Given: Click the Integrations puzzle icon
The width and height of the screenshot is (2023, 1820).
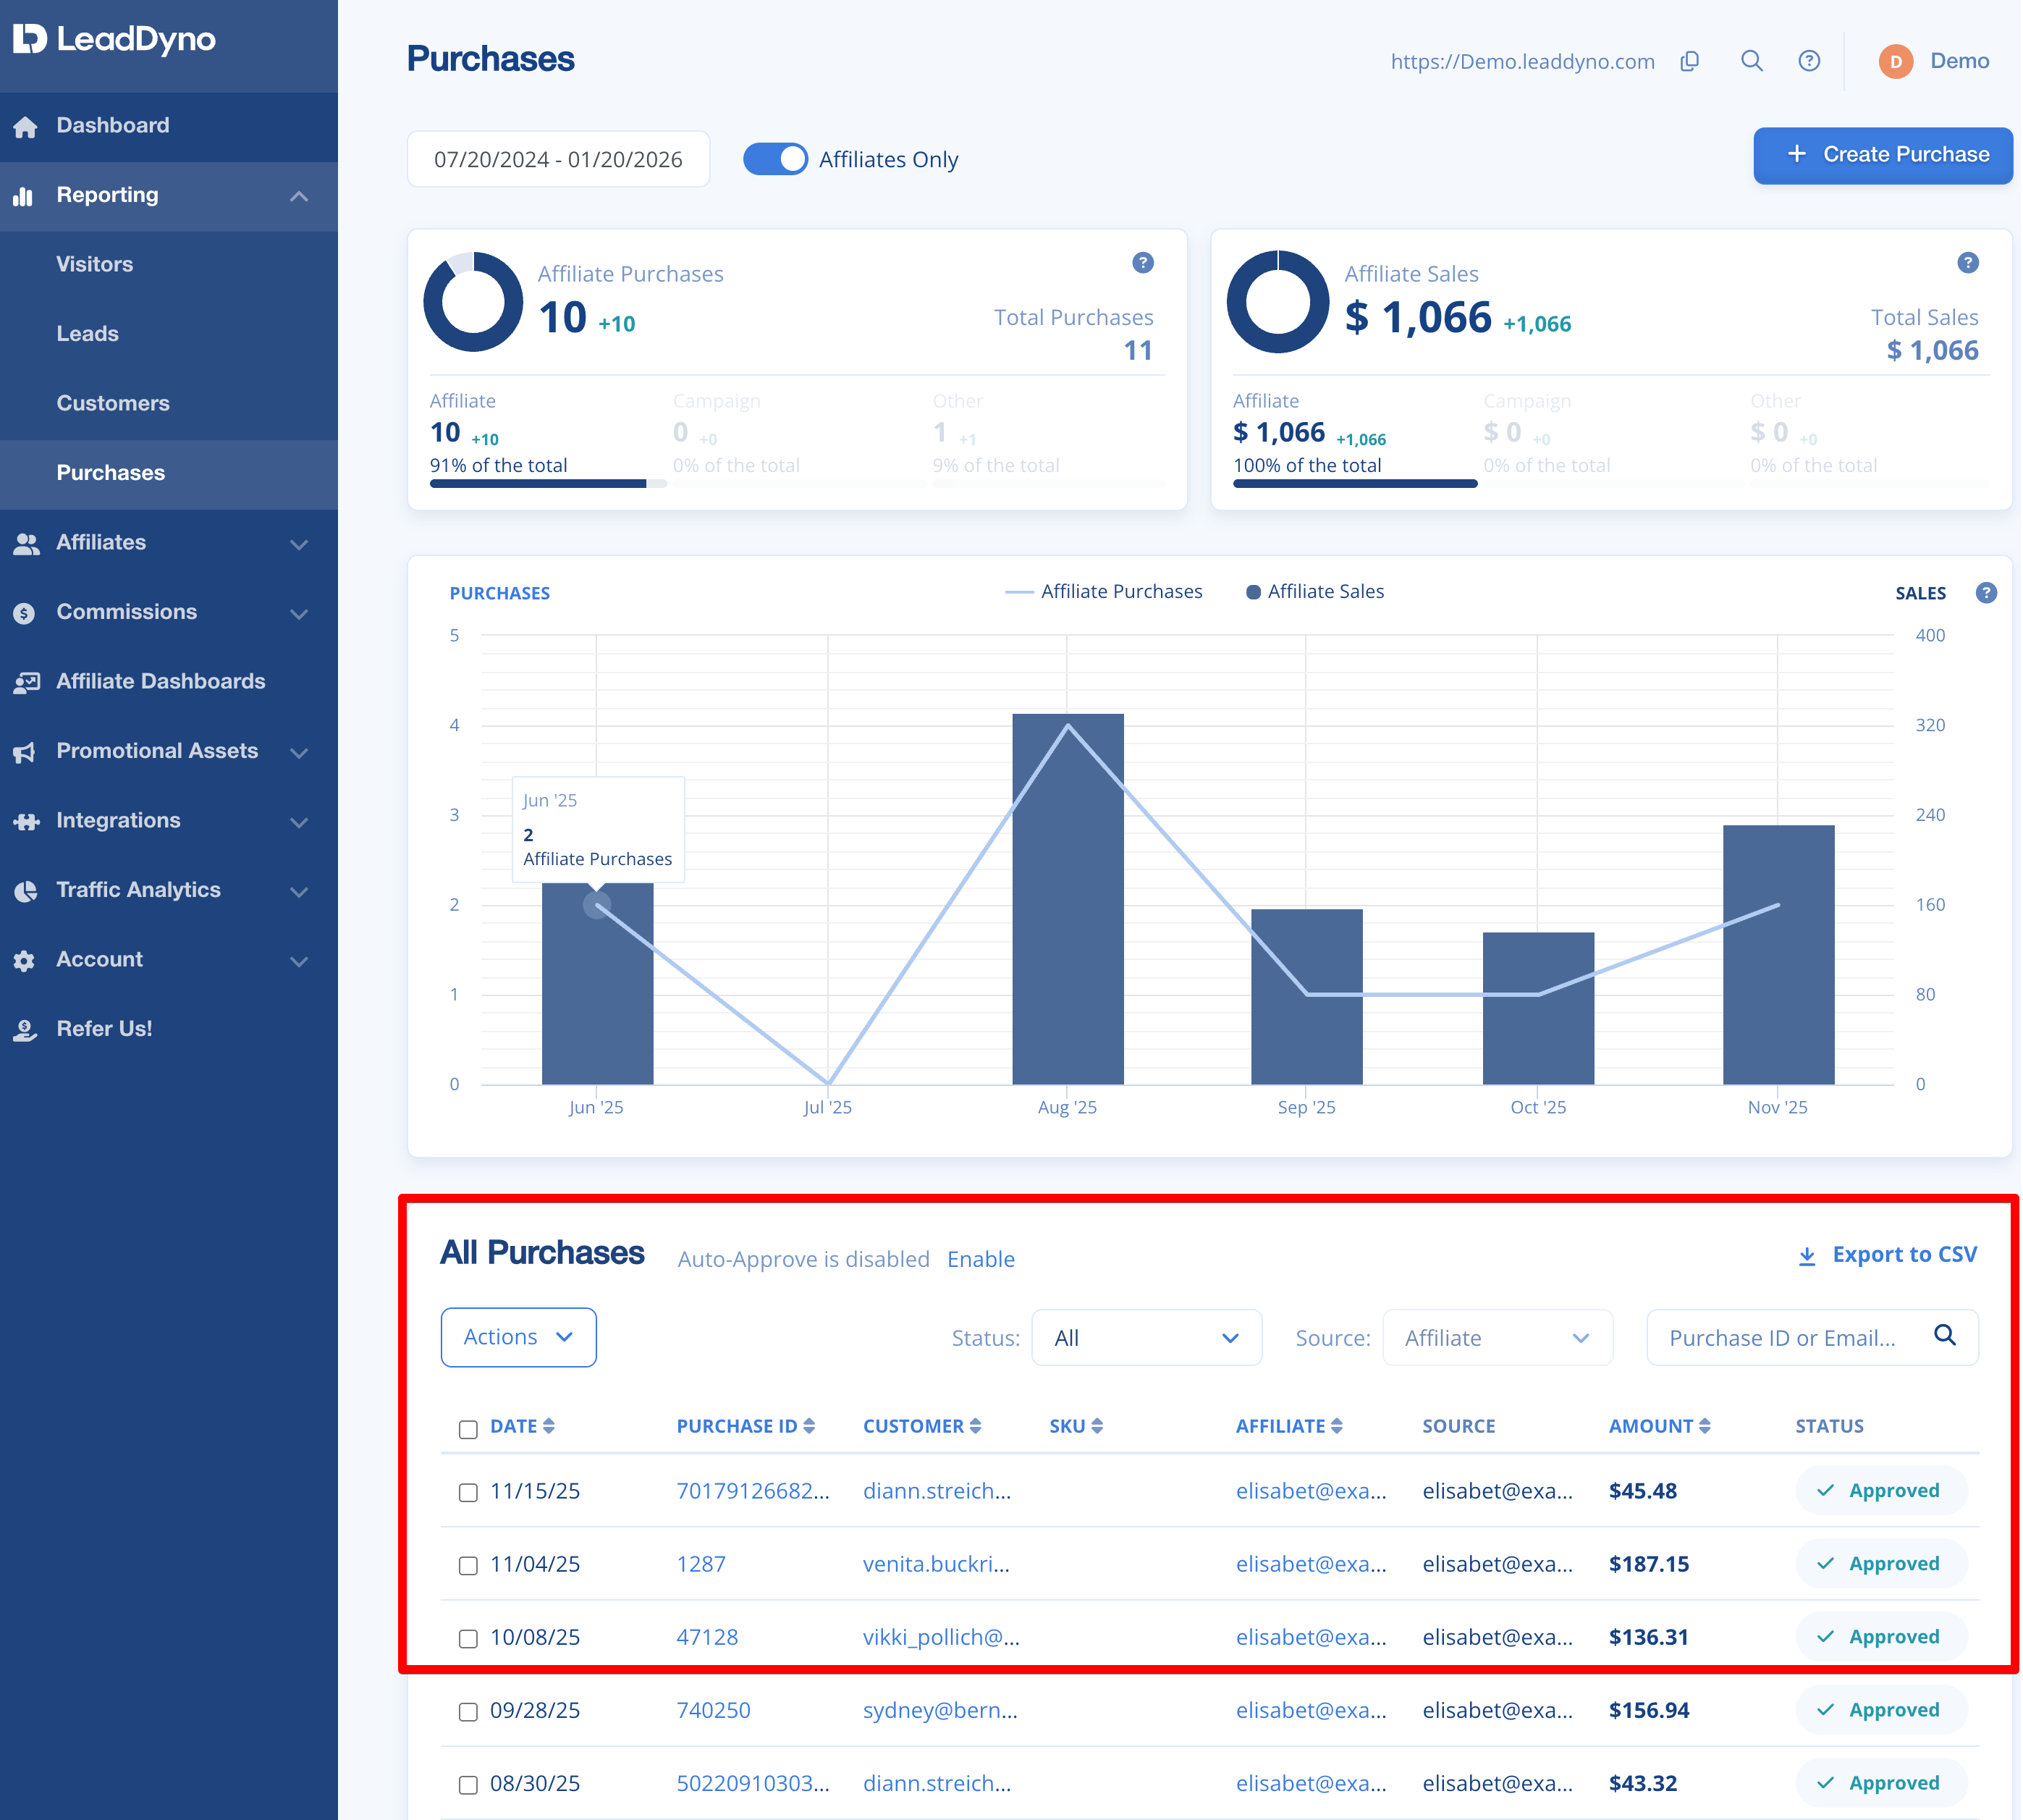Looking at the screenshot, I should (x=26, y=822).
